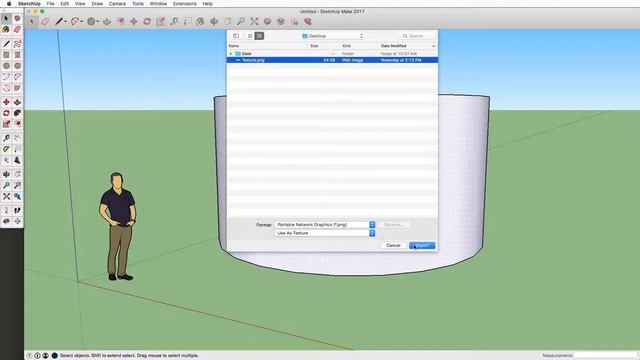This screenshot has width=640, height=360.
Task: Open the Use As Texture dropdown
Action: [x=325, y=233]
